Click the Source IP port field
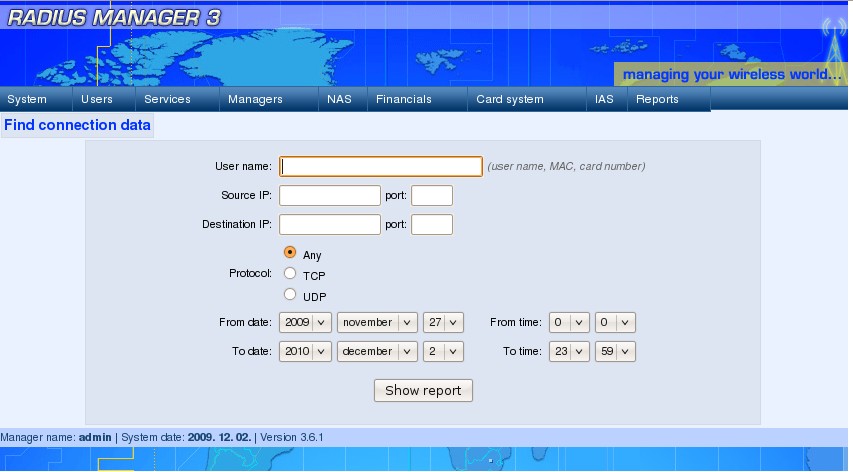This screenshot has height=472, width=853. click(x=432, y=195)
